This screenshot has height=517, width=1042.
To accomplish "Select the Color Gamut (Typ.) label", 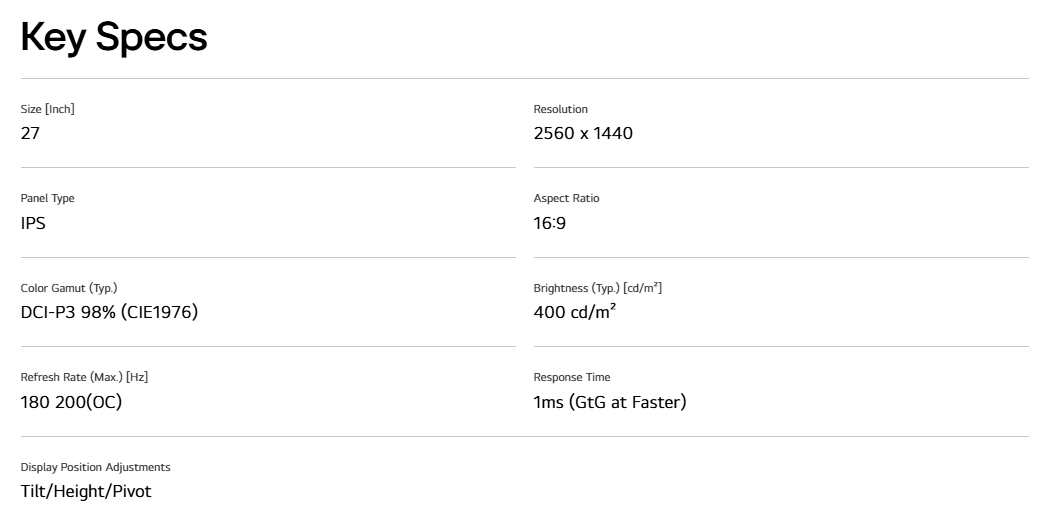I will (x=68, y=288).
